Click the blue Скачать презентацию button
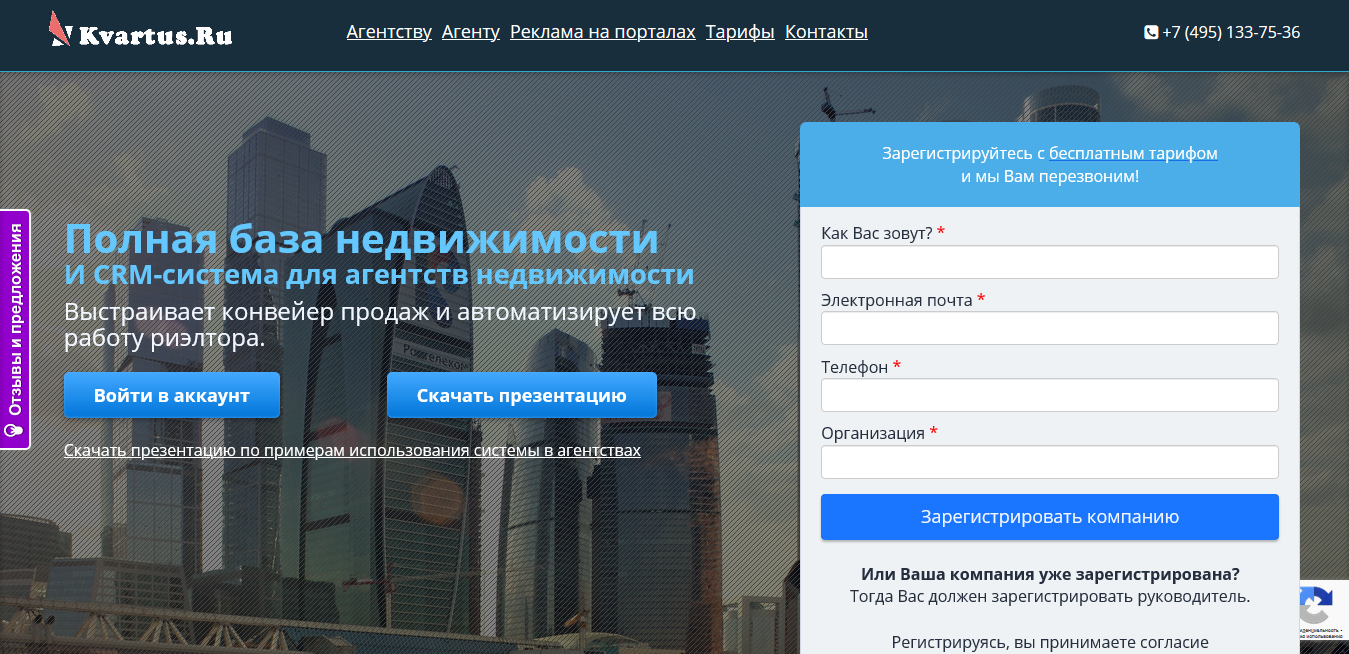1349x654 pixels. (521, 395)
